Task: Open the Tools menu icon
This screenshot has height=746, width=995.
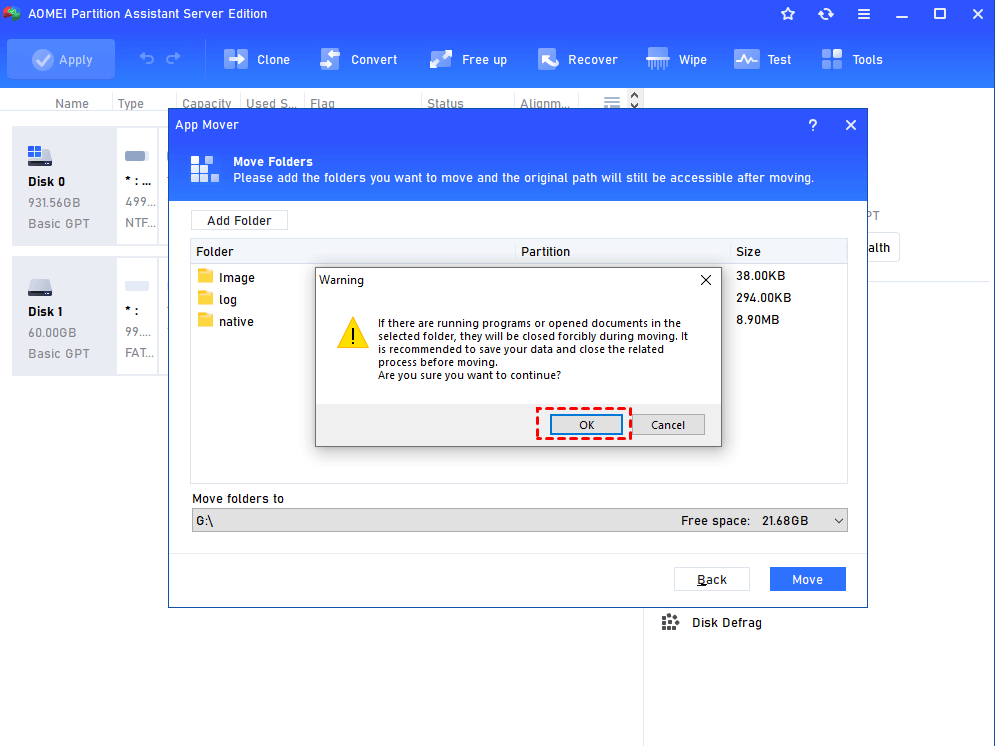Action: click(x=832, y=60)
